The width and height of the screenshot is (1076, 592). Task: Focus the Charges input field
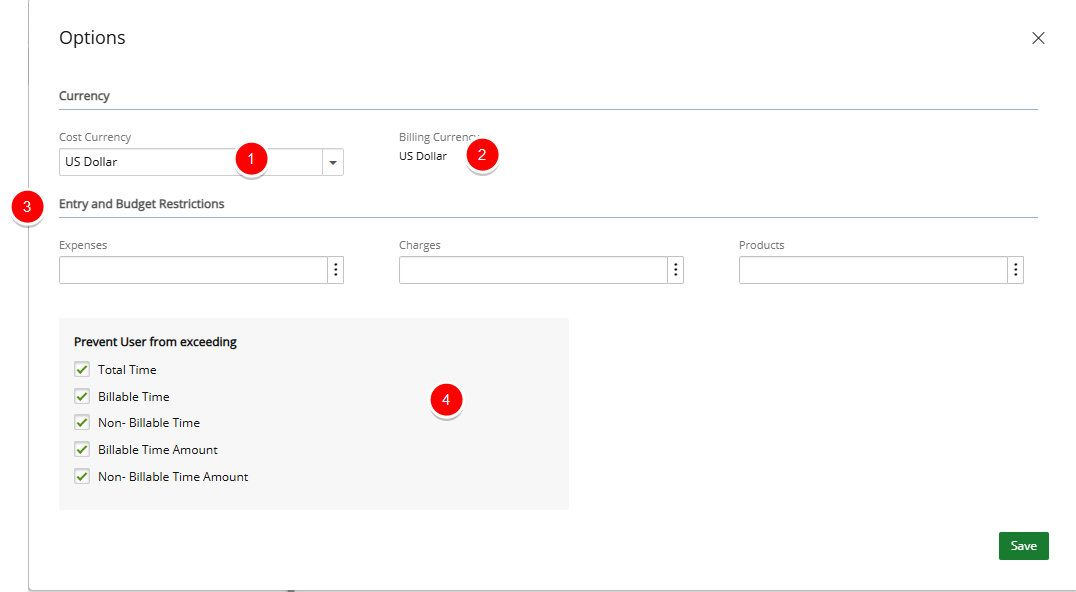(533, 270)
